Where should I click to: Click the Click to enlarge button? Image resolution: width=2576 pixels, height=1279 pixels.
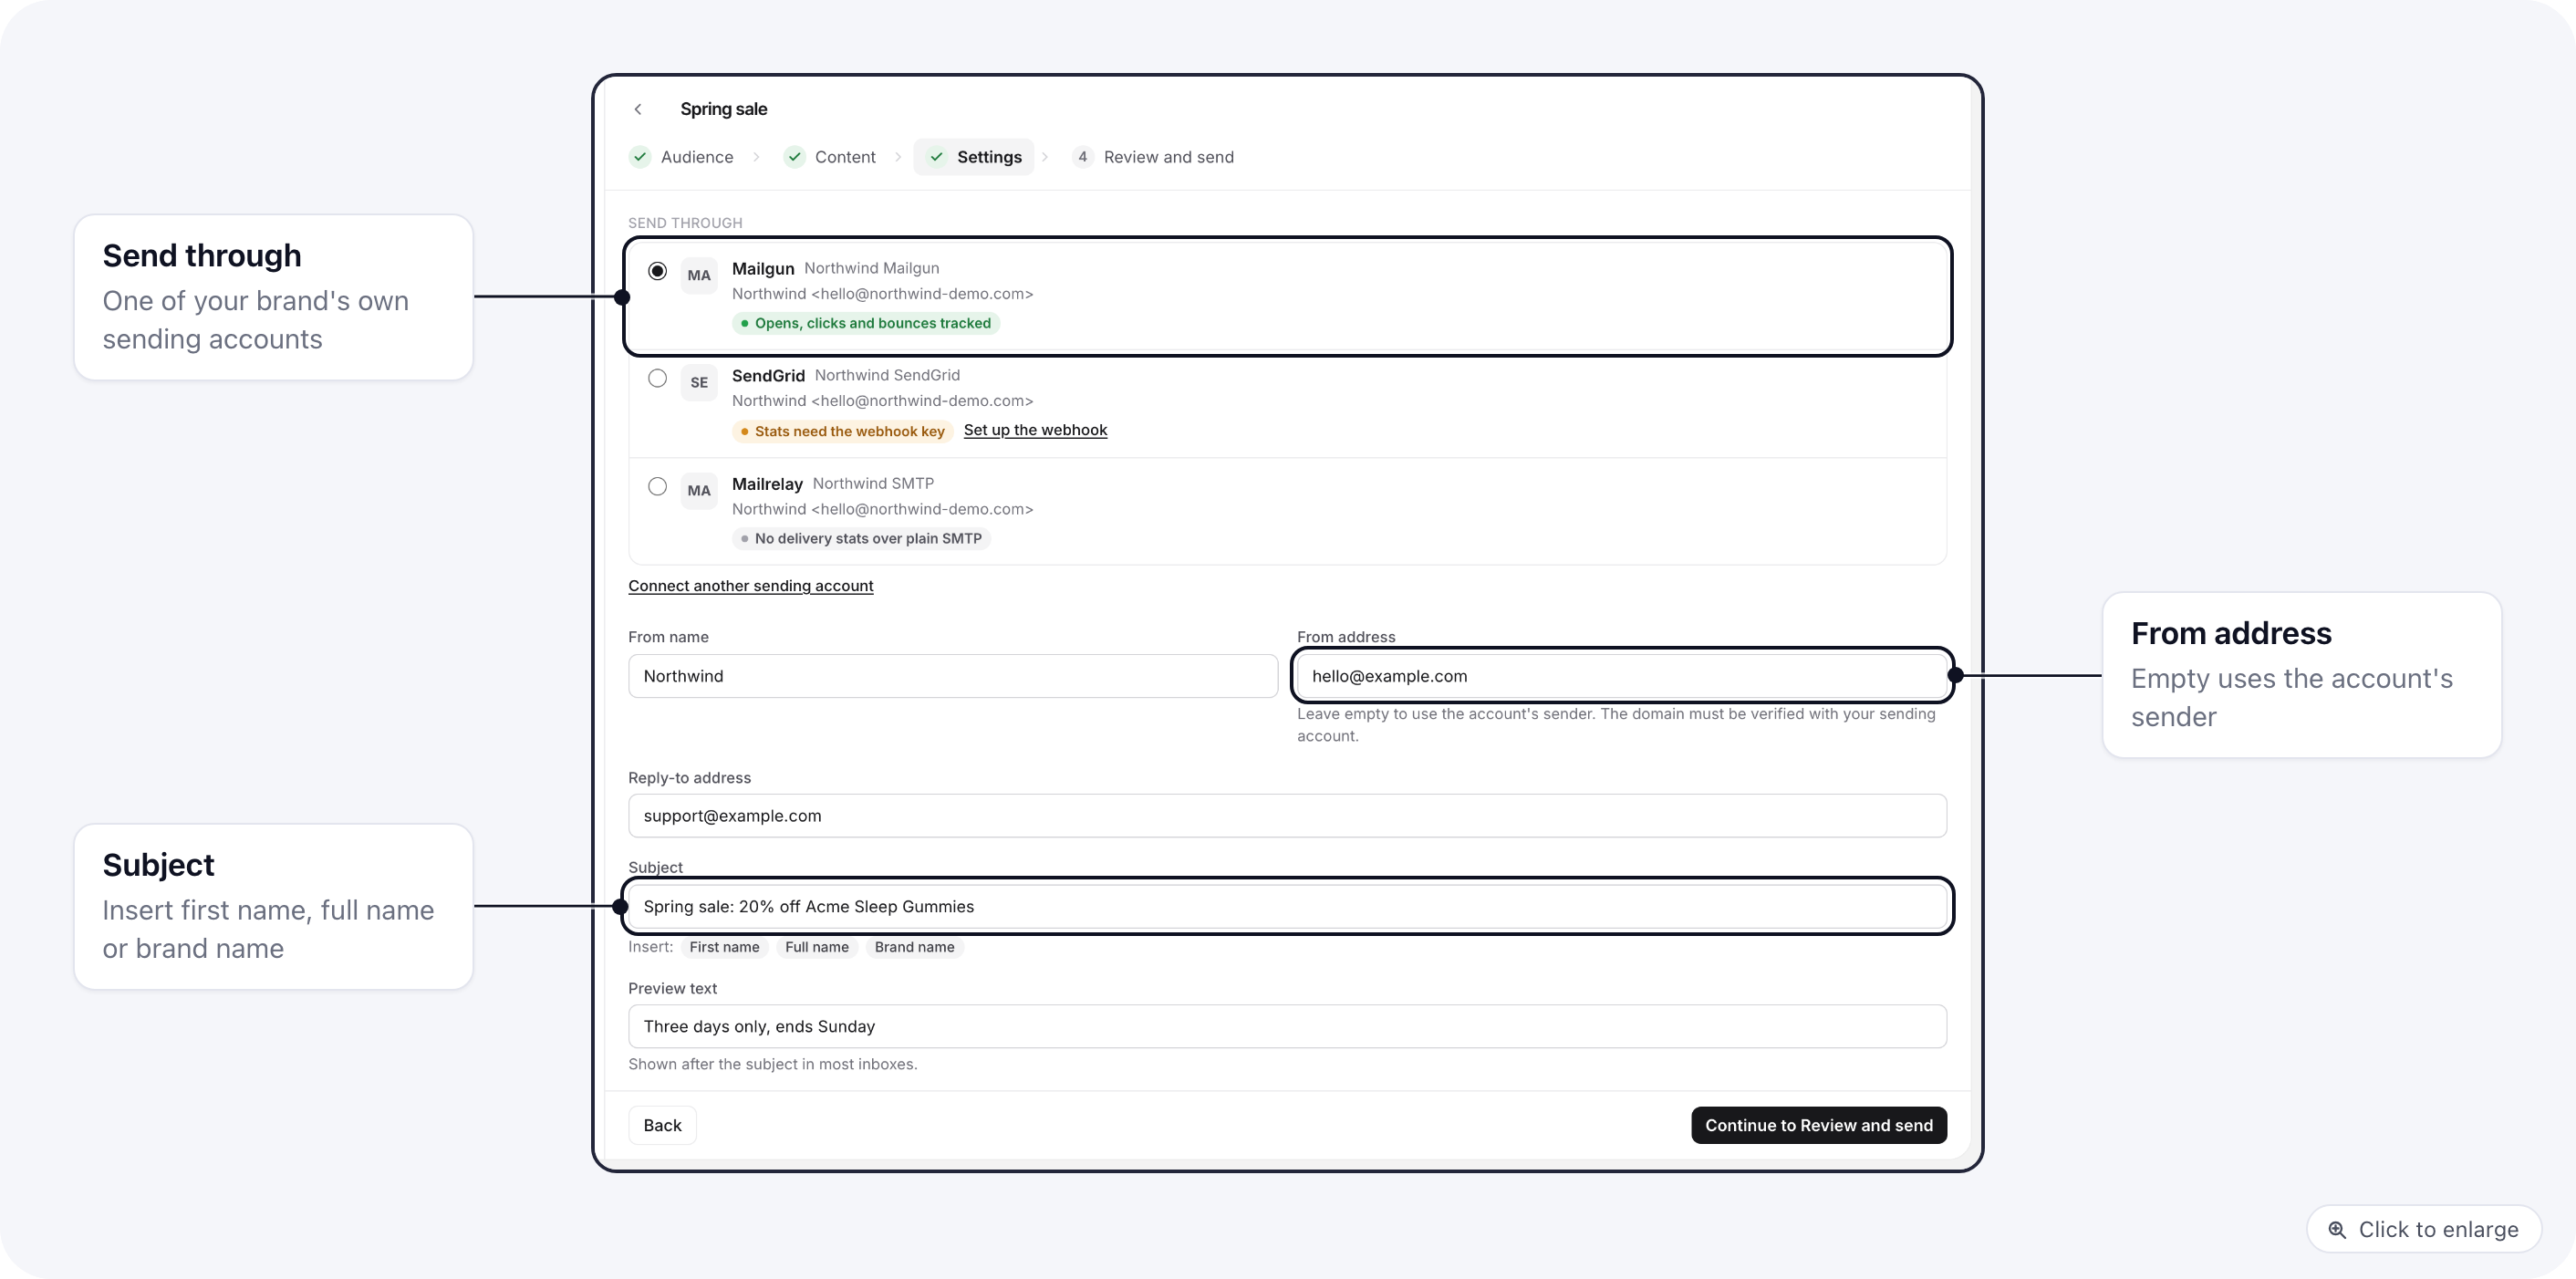(2424, 1229)
